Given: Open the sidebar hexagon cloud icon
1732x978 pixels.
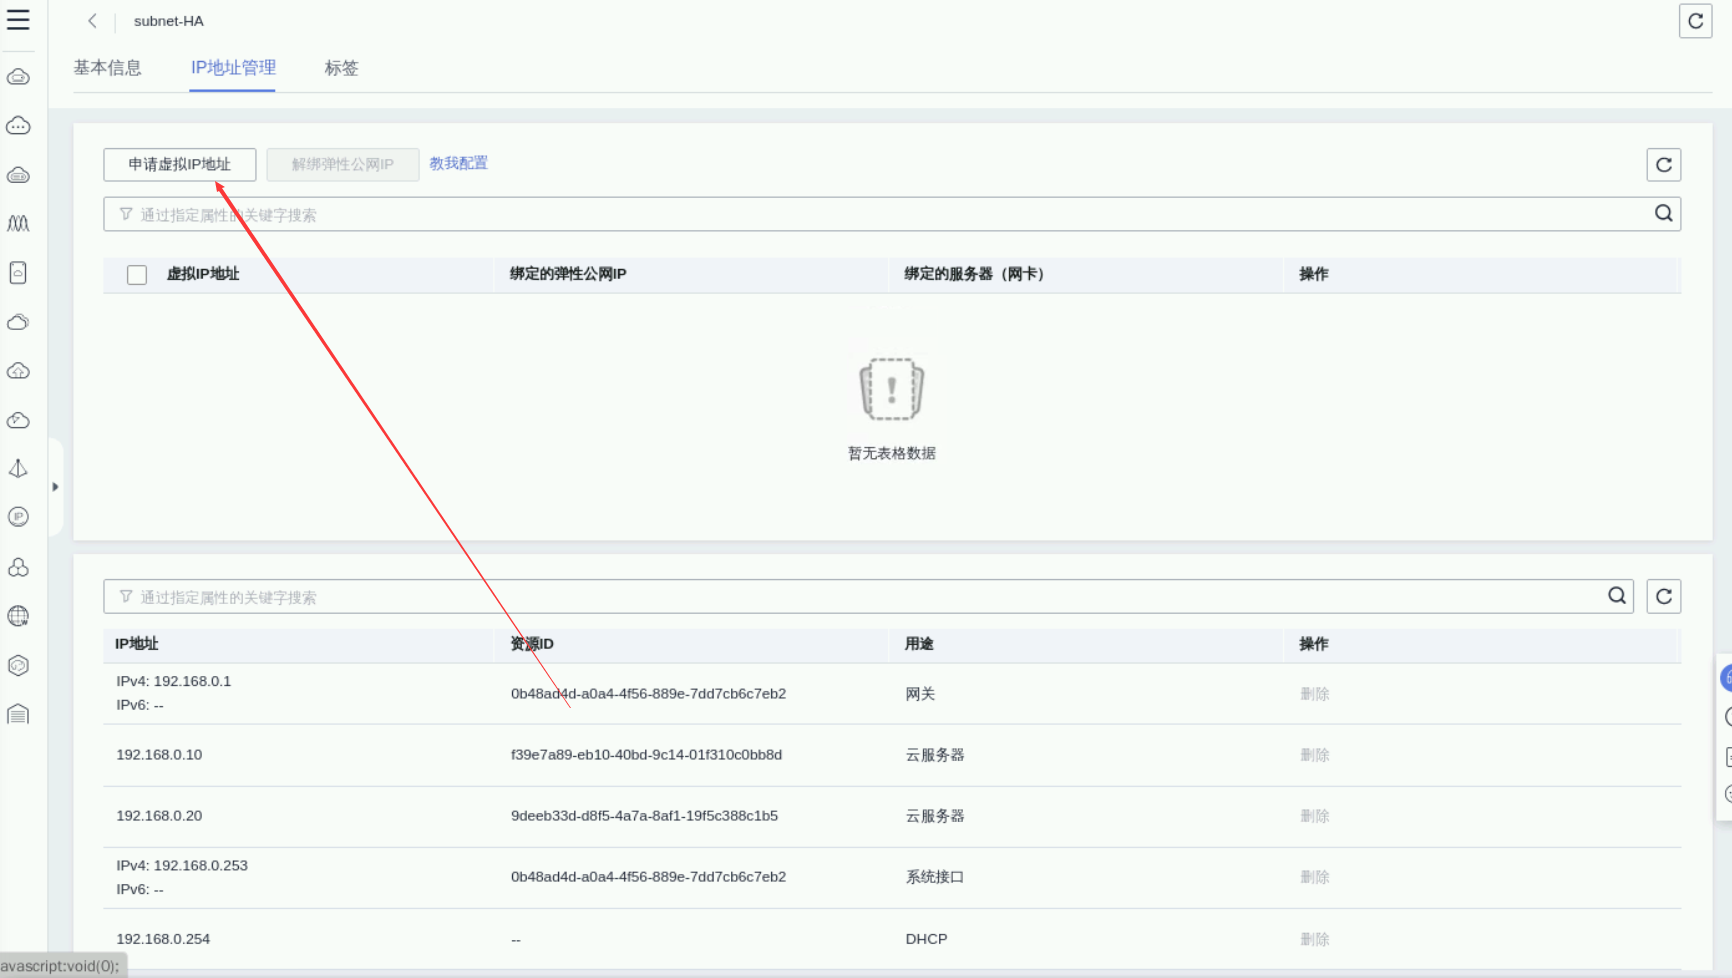Looking at the screenshot, I should (x=18, y=665).
